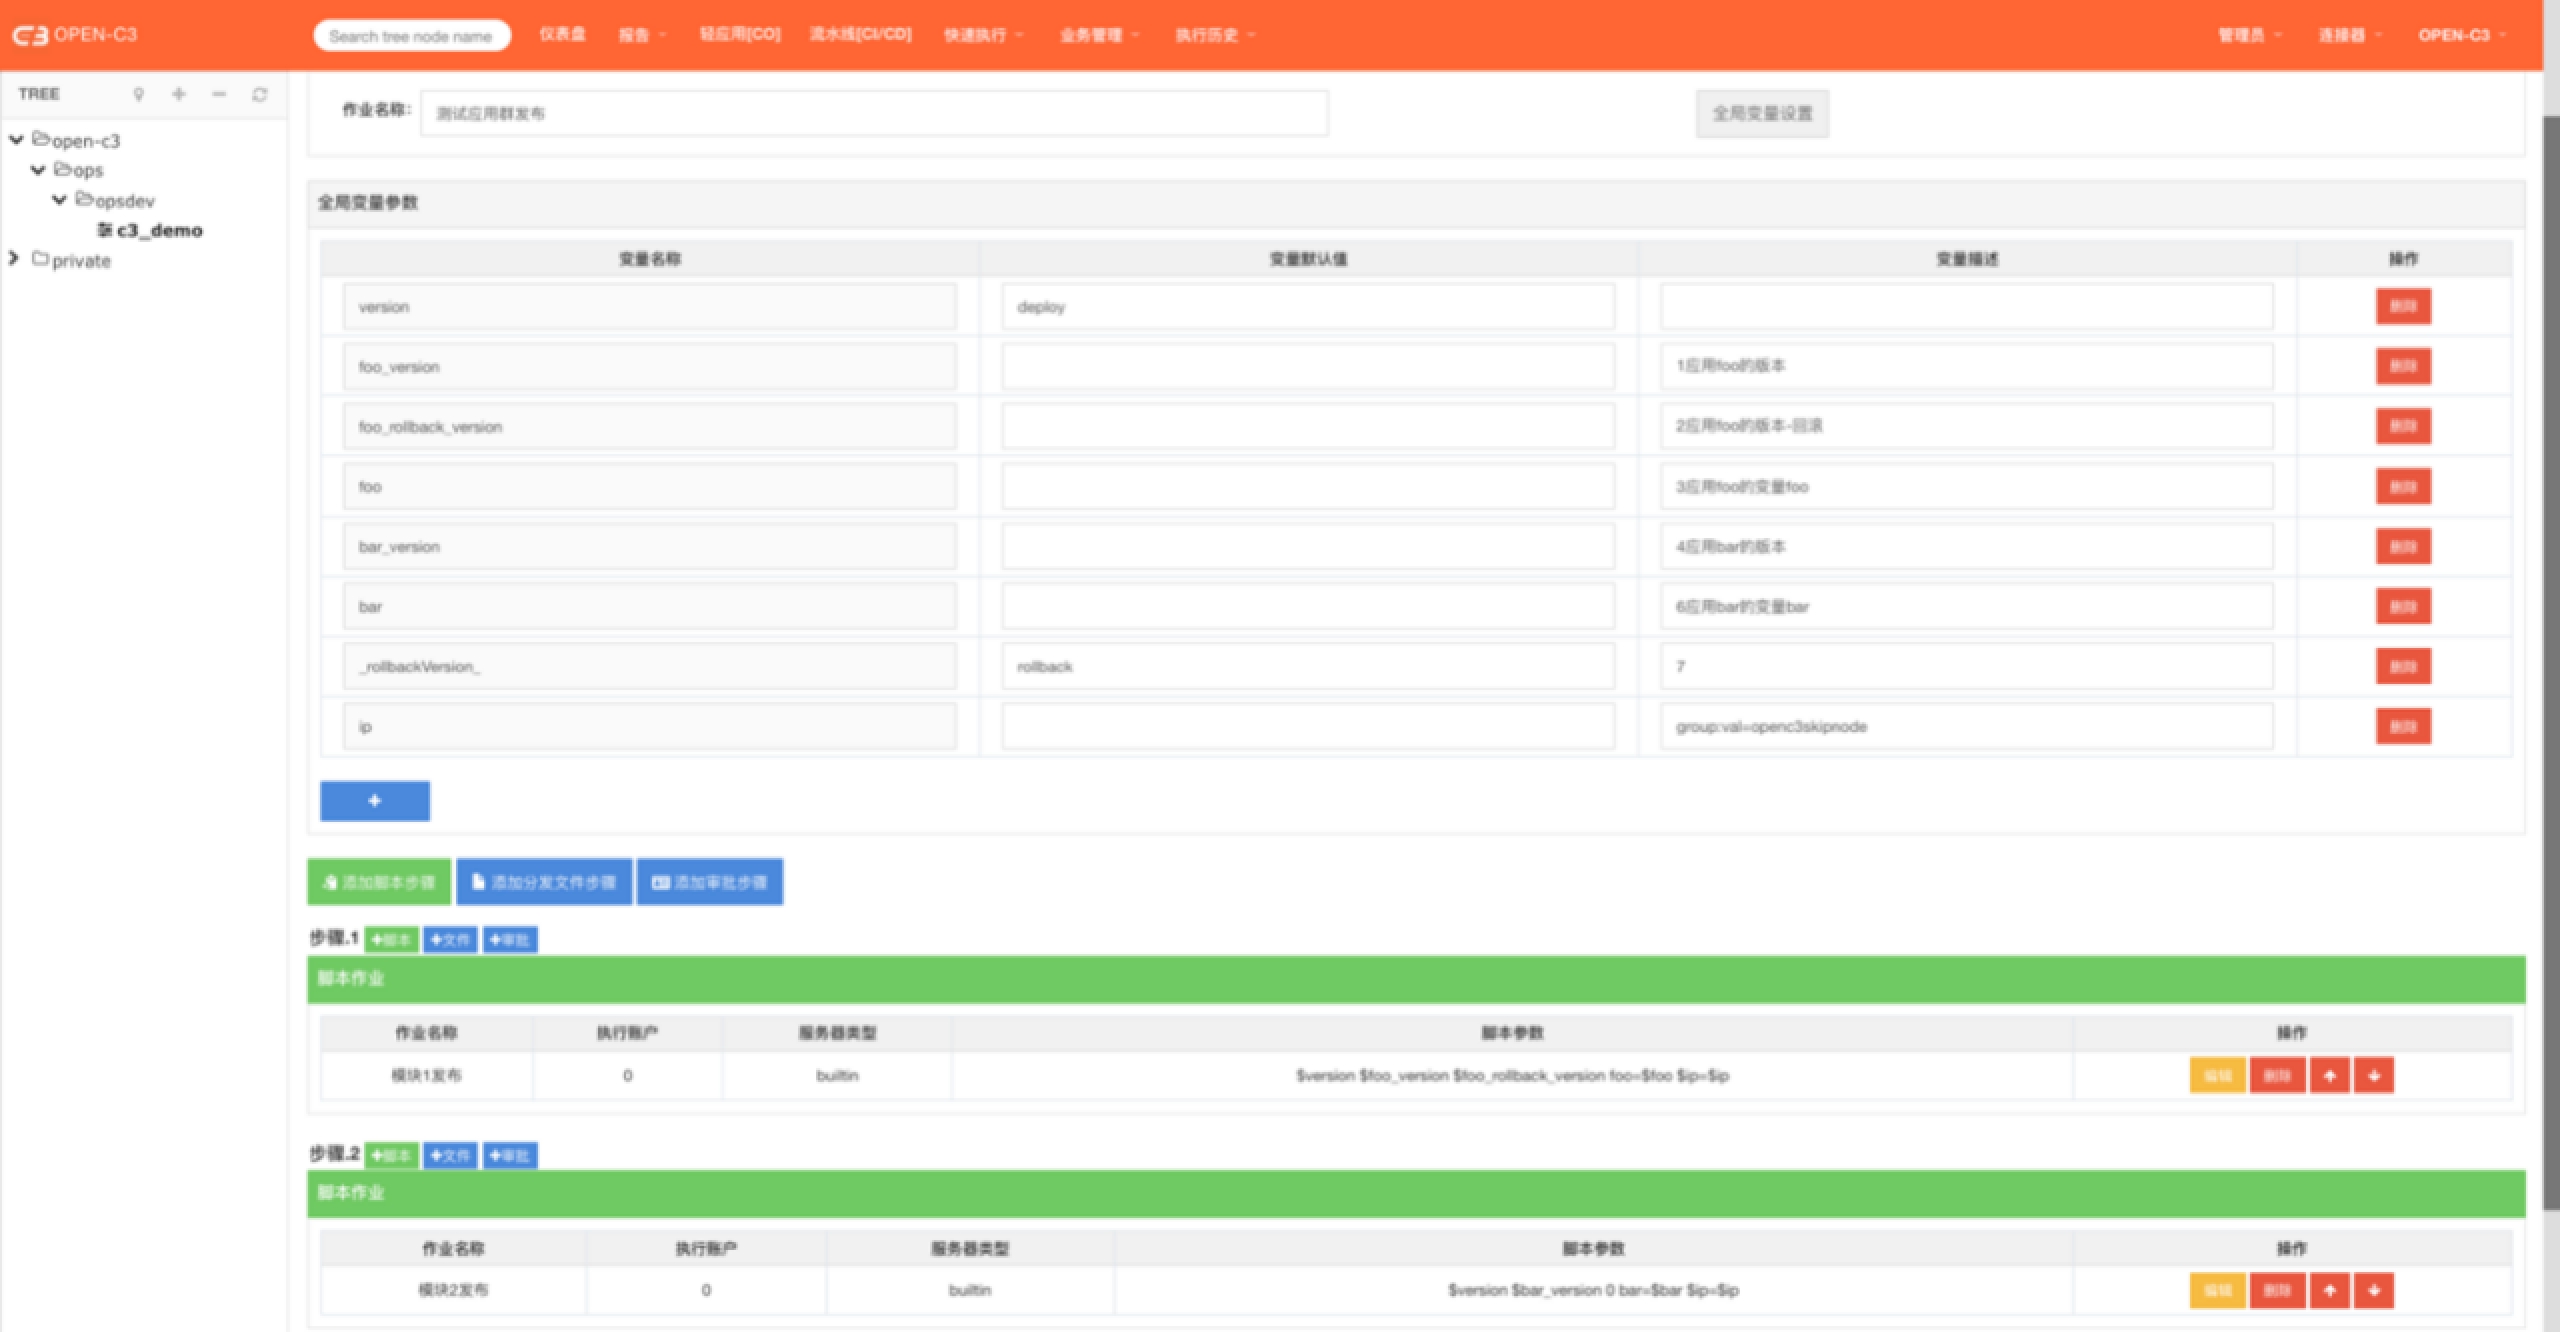
Task: Open the 流水线[CI/CD] menu item
Action: click(x=860, y=34)
